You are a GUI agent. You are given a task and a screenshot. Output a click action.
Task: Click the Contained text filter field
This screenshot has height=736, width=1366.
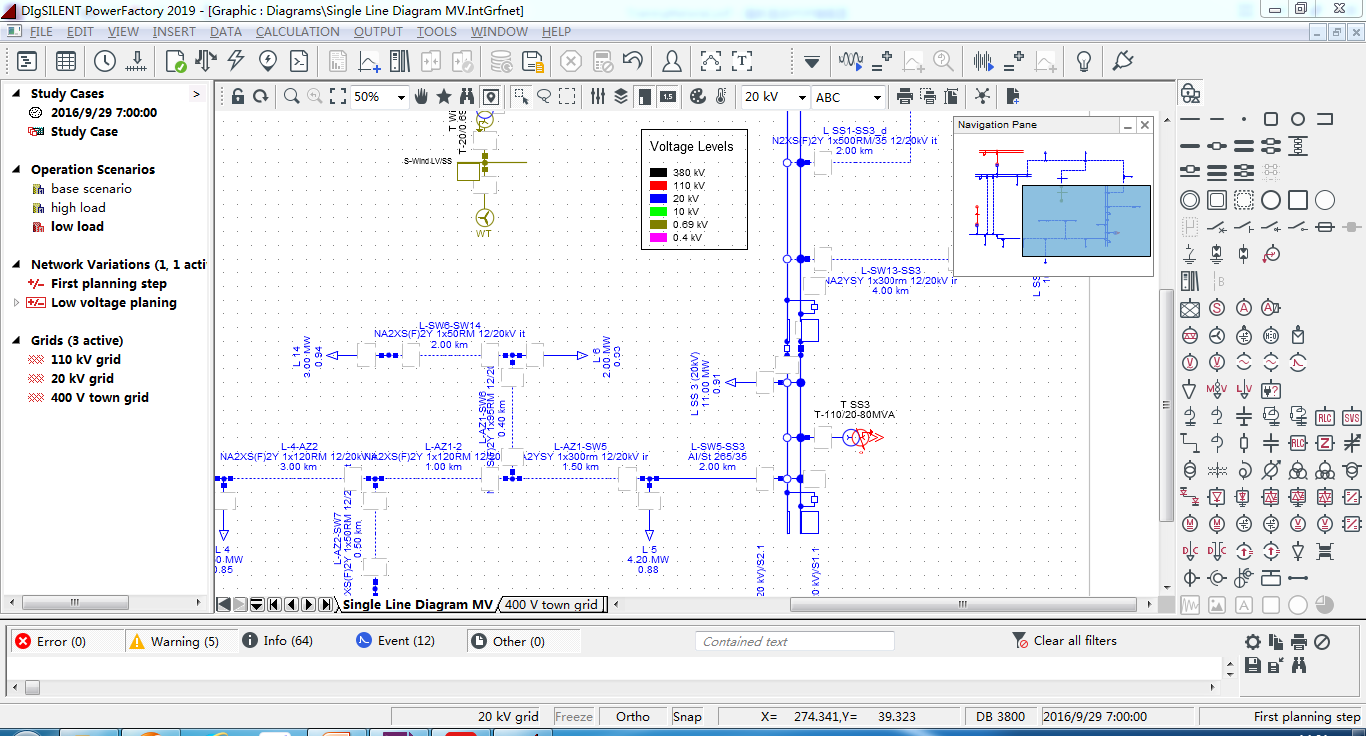[x=794, y=641]
